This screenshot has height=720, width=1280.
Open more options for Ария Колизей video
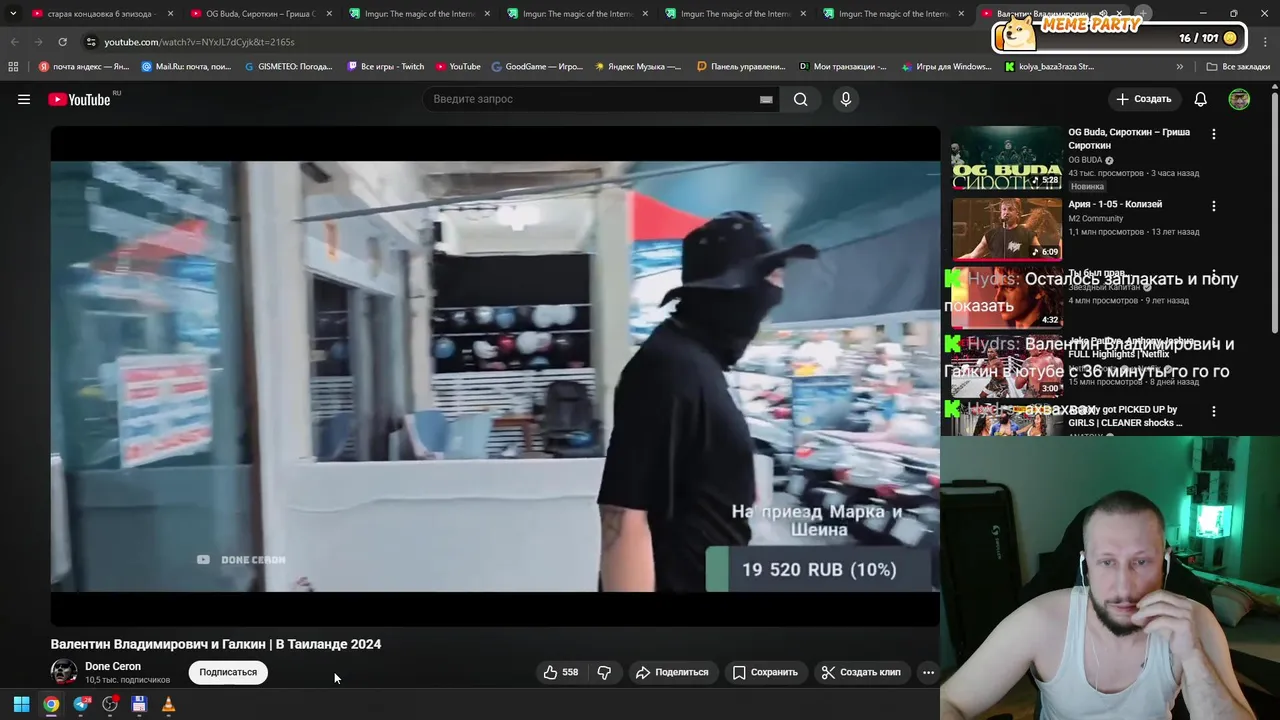point(1214,206)
